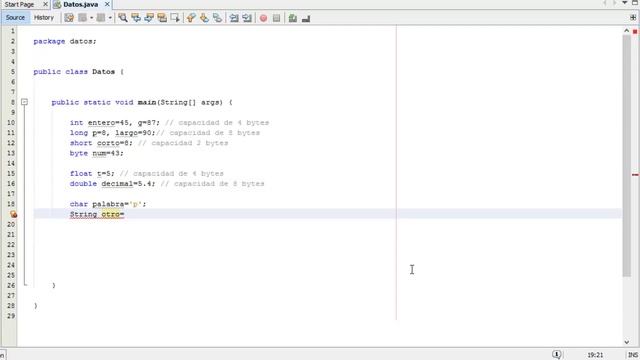This screenshot has height=360, width=640.
Task: Find Next Occurrence toolbar icon
Action: [x=149, y=18]
